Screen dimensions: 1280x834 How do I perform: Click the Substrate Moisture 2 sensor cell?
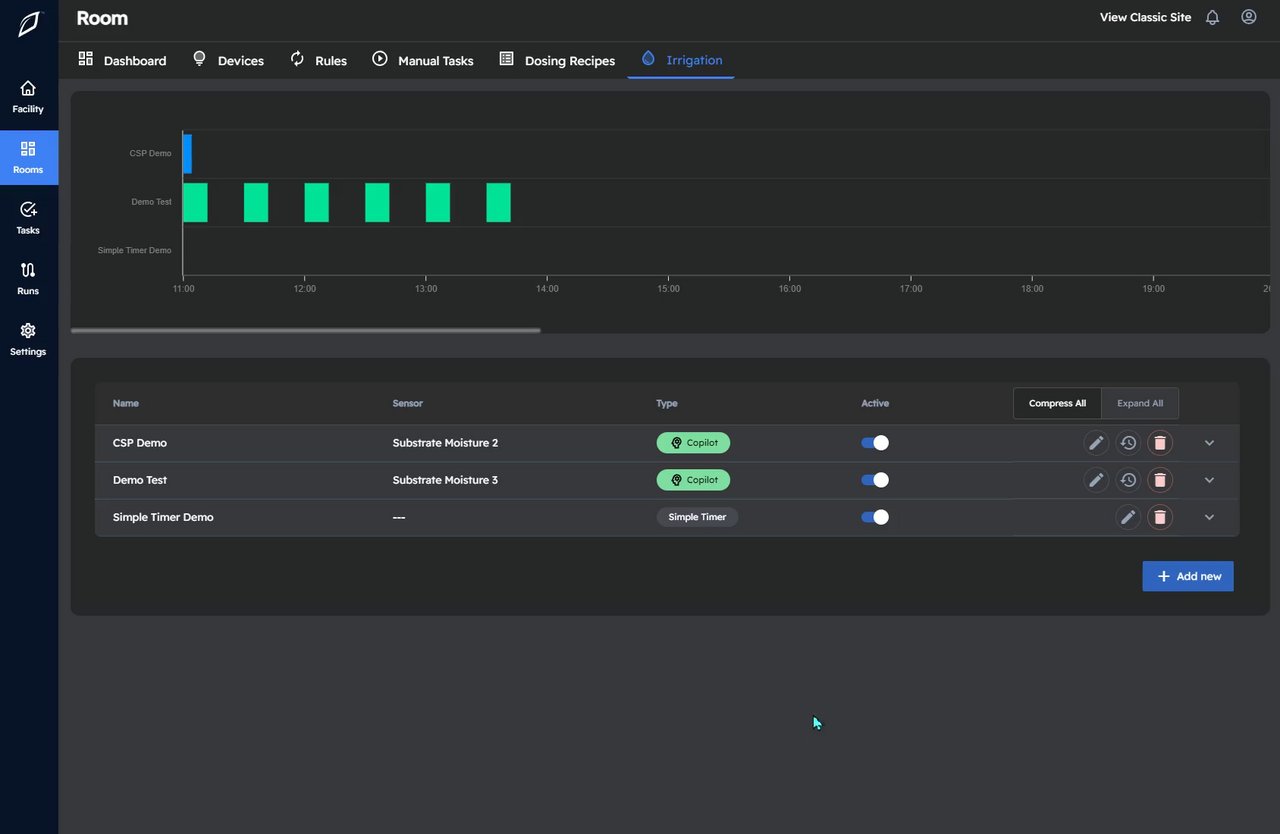[x=445, y=443]
